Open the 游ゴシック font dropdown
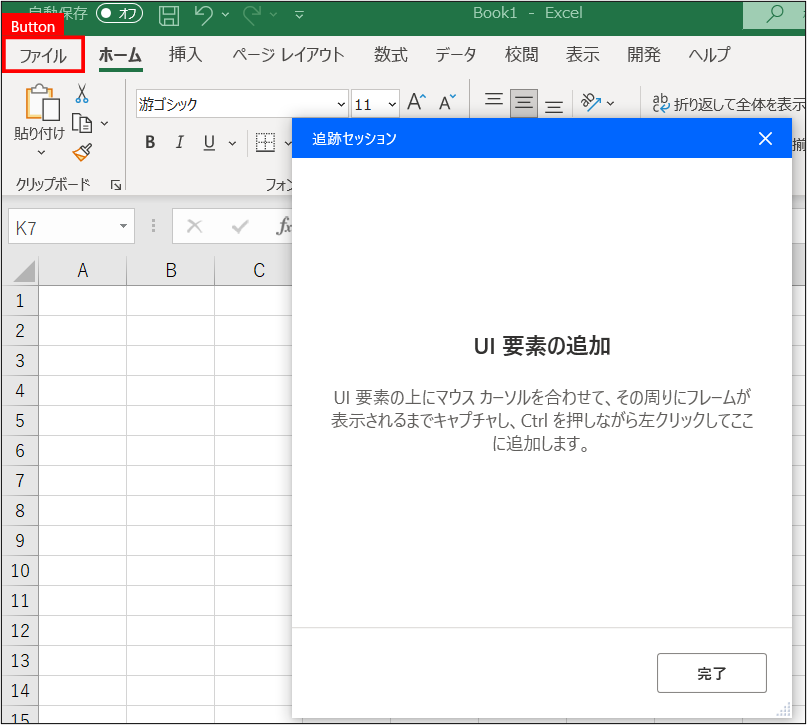The width and height of the screenshot is (807, 725). (341, 103)
